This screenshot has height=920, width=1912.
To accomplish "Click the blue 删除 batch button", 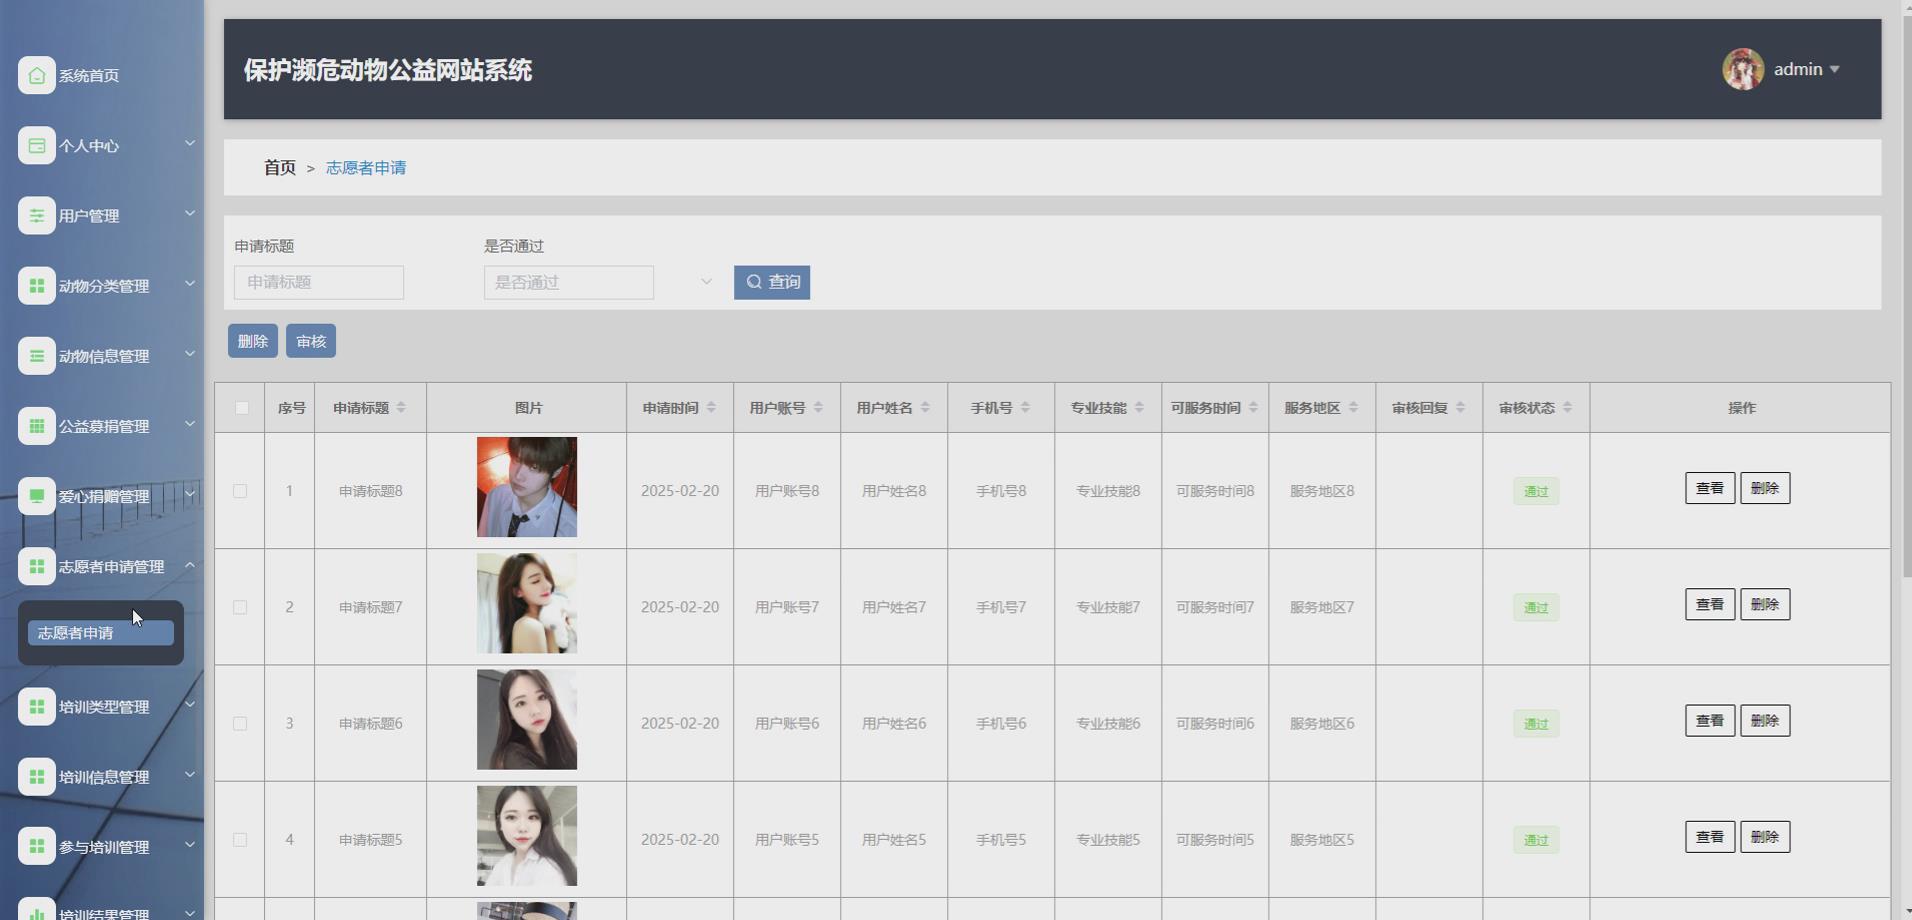I will [x=253, y=341].
